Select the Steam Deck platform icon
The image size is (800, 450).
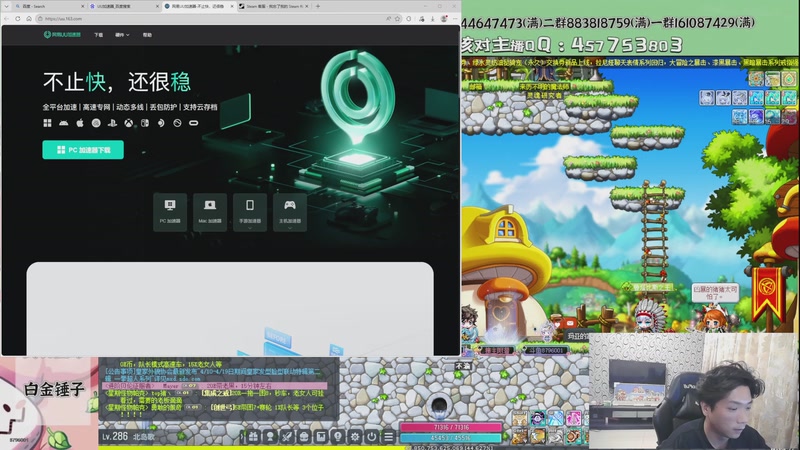coord(161,123)
